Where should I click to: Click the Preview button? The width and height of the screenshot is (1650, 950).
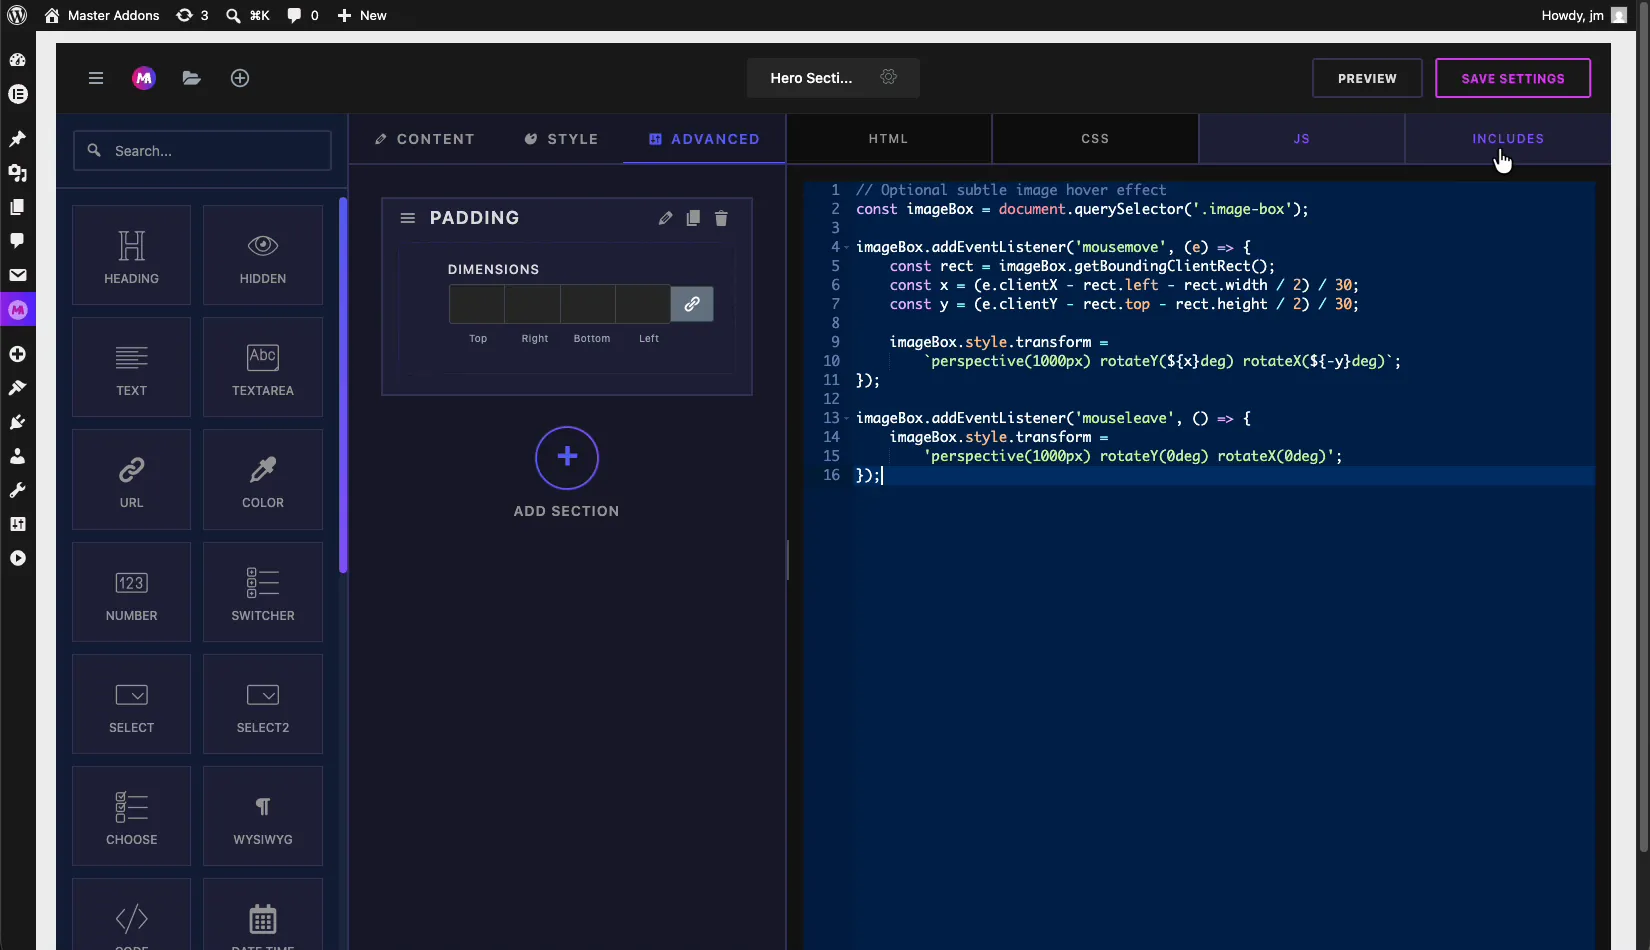(x=1367, y=78)
